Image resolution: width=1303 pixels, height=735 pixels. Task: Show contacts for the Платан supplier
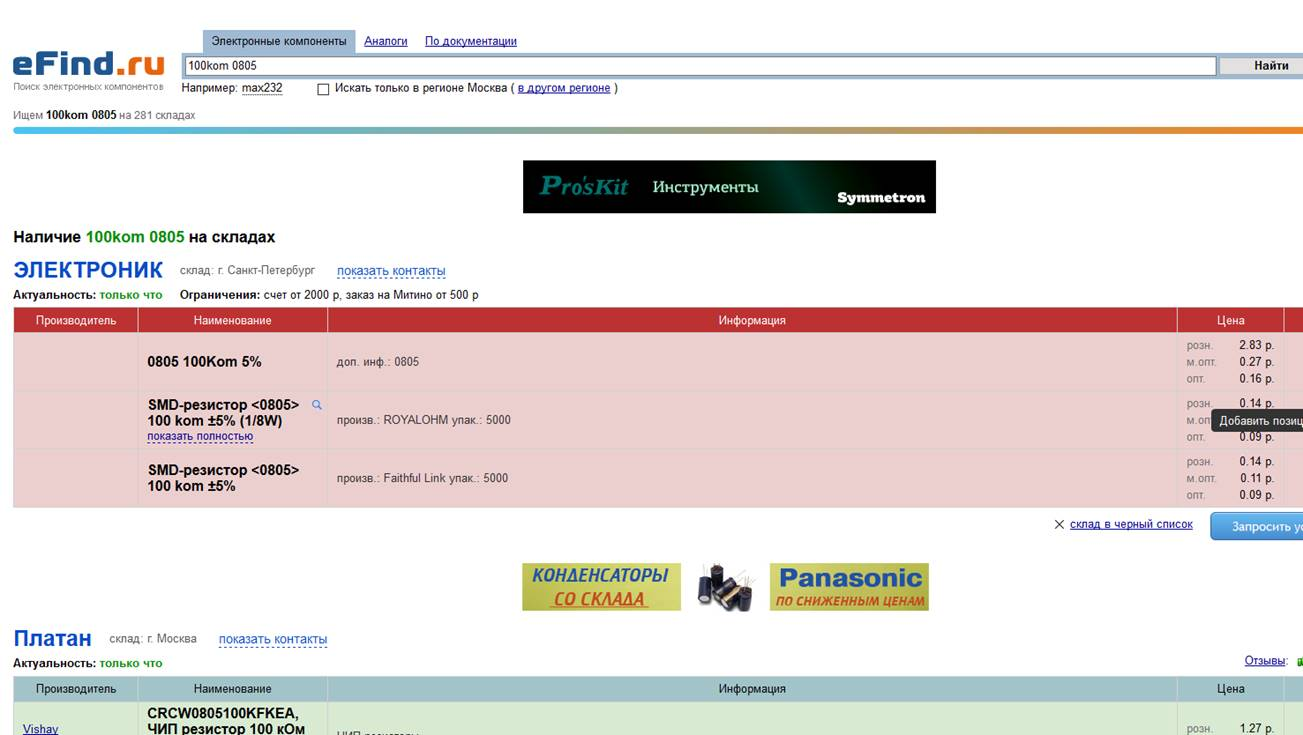point(273,639)
